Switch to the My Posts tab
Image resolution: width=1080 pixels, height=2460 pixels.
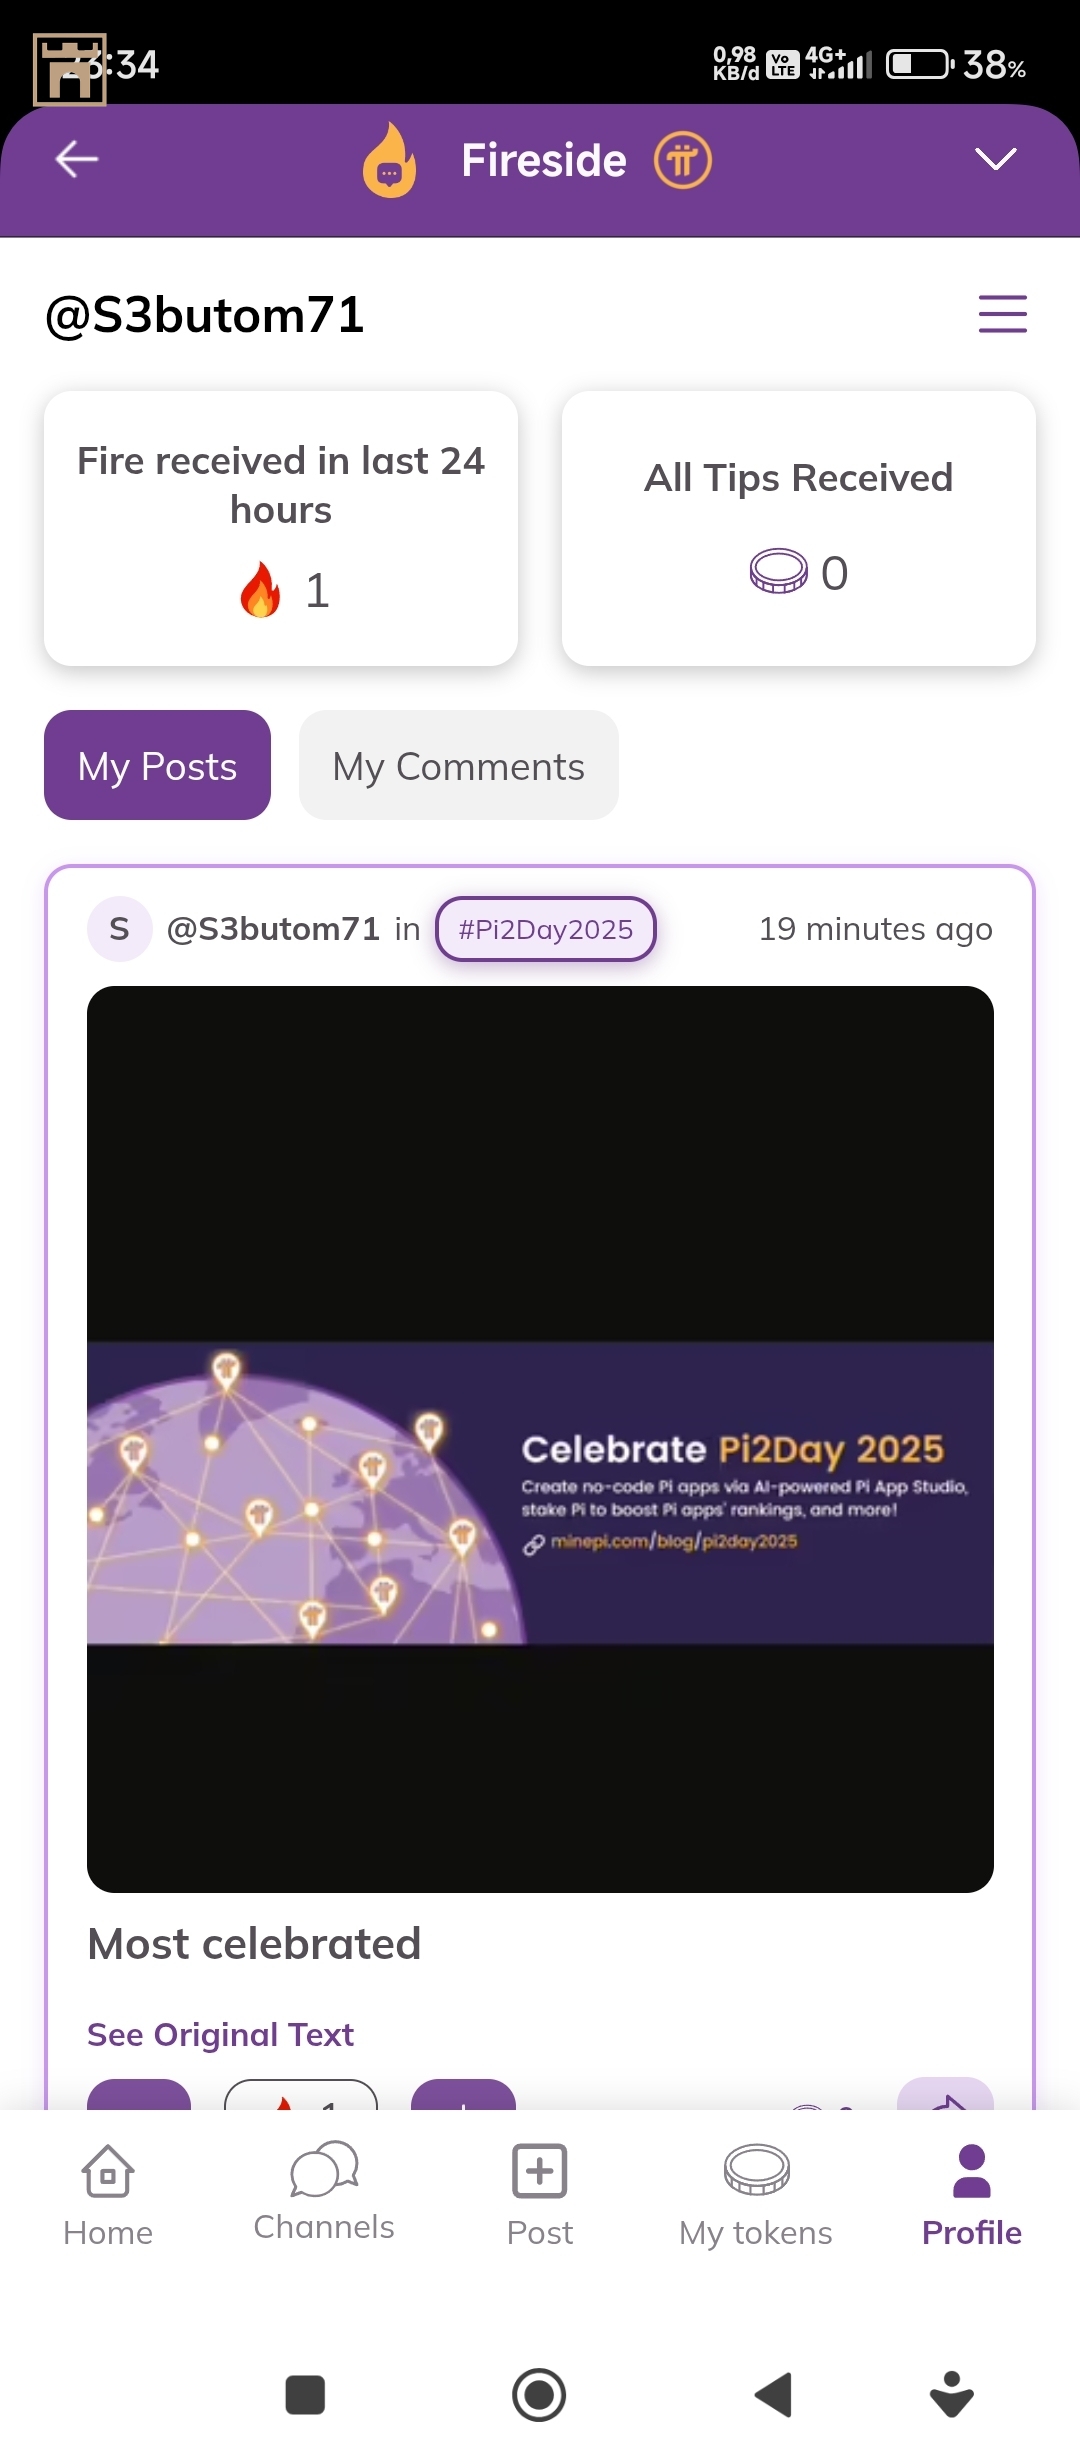click(157, 766)
